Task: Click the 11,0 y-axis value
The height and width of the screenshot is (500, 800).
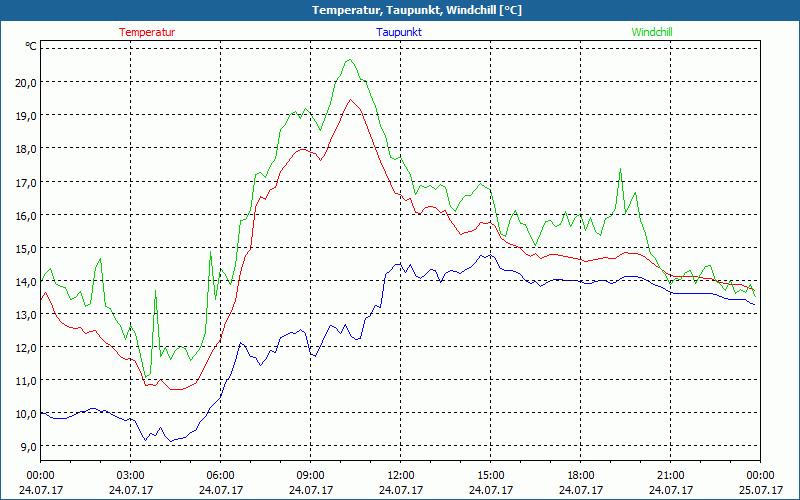Action: pyautogui.click(x=26, y=381)
